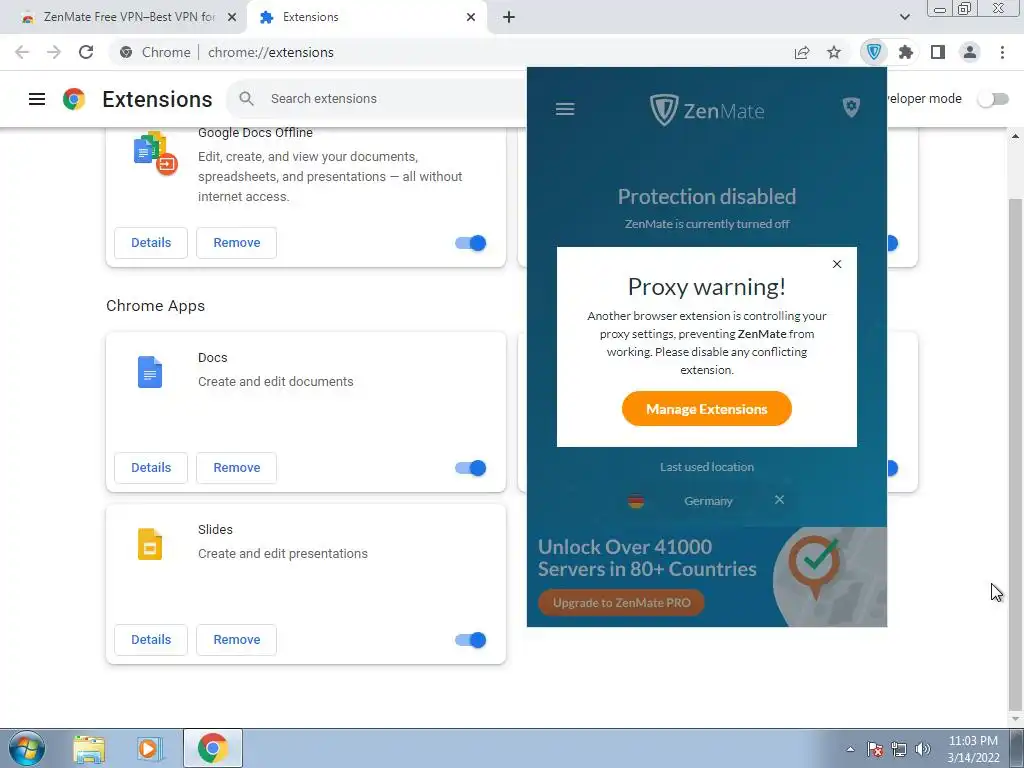Remove the Docs app

(x=236, y=468)
